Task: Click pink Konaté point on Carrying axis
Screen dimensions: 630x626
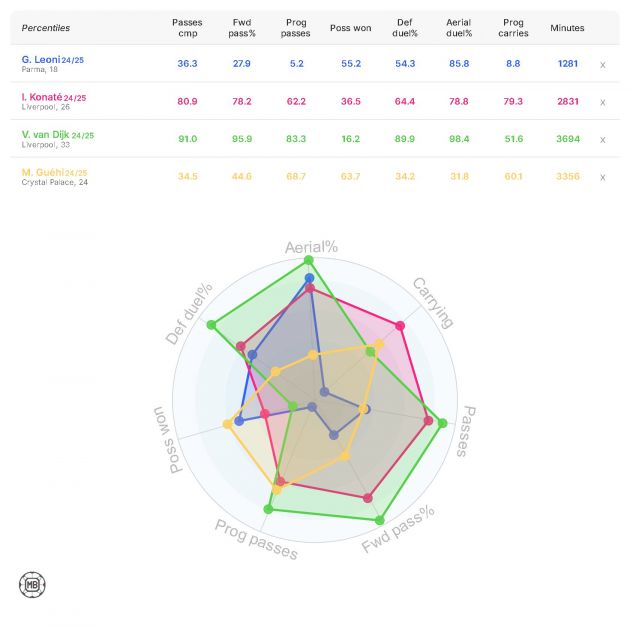Action: 401,325
